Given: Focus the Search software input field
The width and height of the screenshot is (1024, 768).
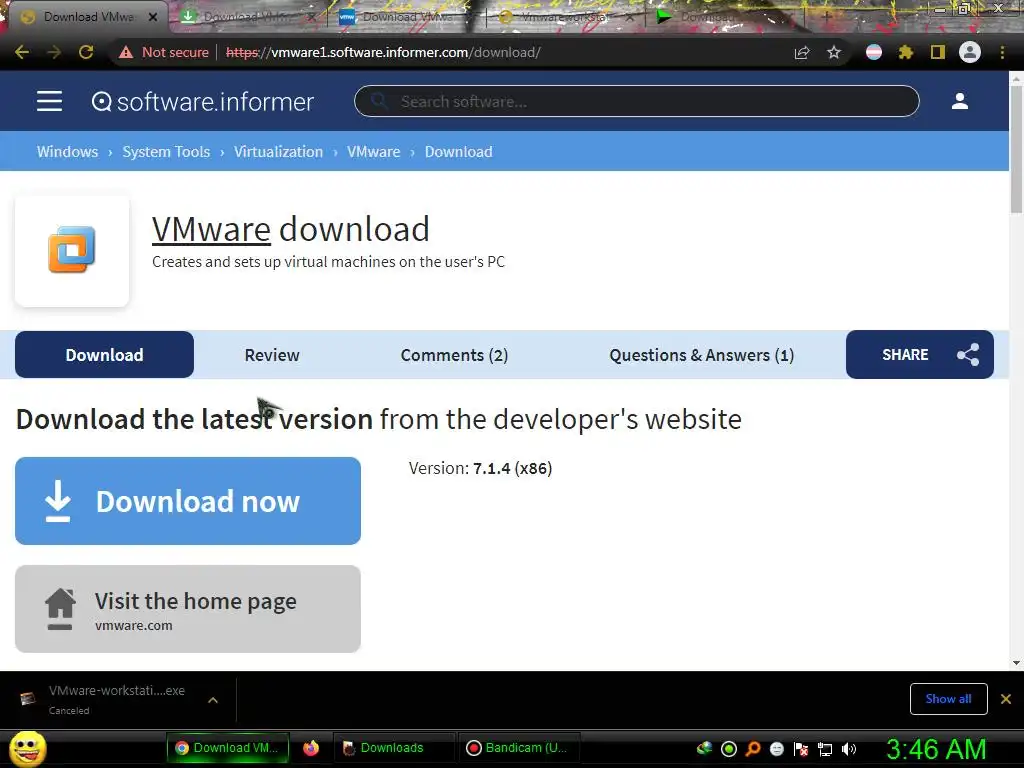Looking at the screenshot, I should coord(637,101).
